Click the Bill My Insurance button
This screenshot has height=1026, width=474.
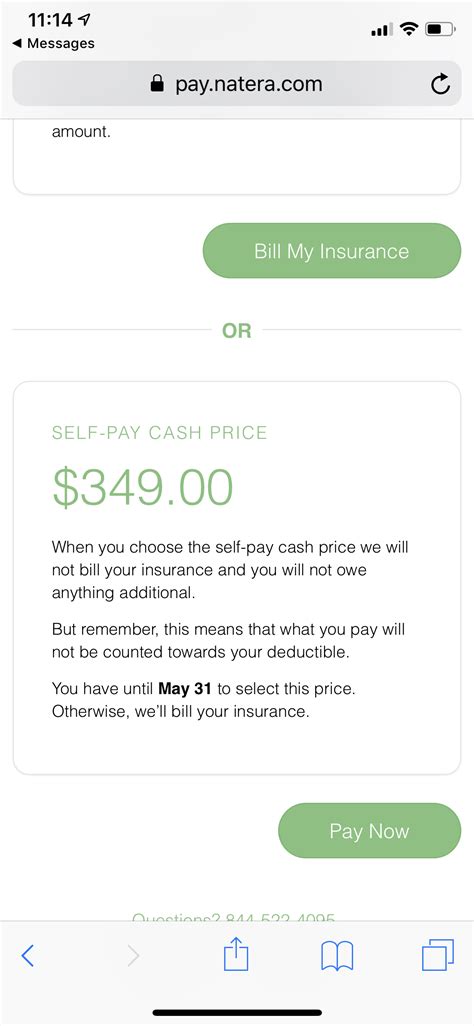pyautogui.click(x=332, y=251)
